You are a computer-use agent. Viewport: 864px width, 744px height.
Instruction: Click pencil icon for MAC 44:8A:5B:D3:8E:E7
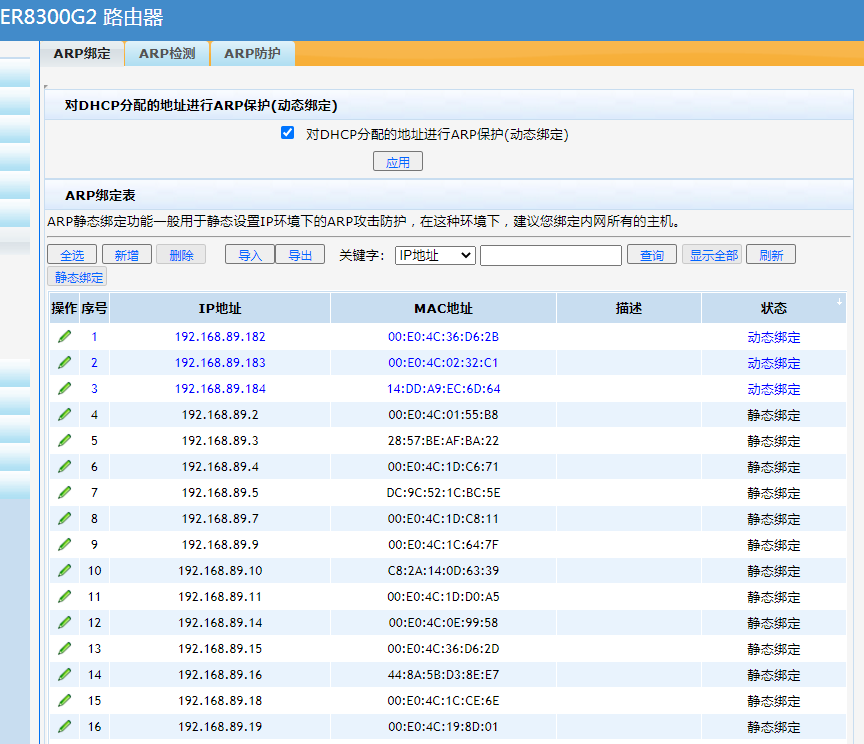(x=65, y=675)
